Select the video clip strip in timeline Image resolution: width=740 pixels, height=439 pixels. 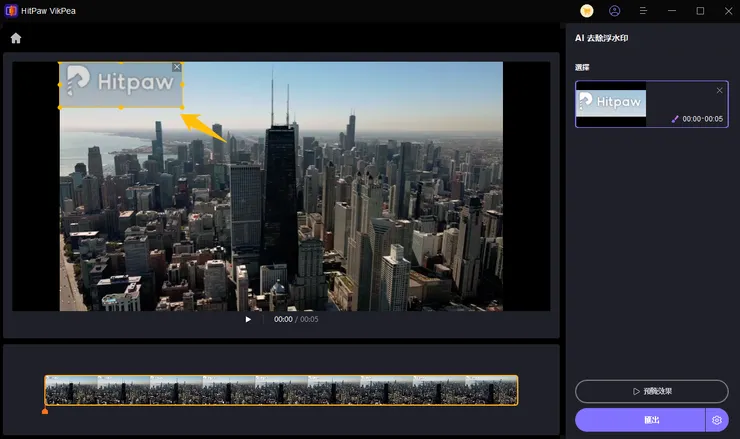pos(281,390)
